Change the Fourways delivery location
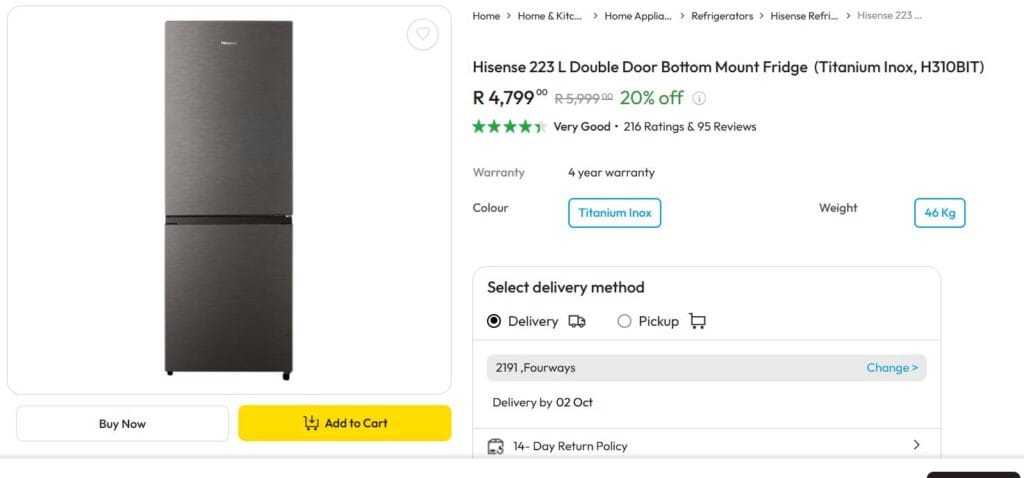This screenshot has height=478, width=1024. [891, 368]
